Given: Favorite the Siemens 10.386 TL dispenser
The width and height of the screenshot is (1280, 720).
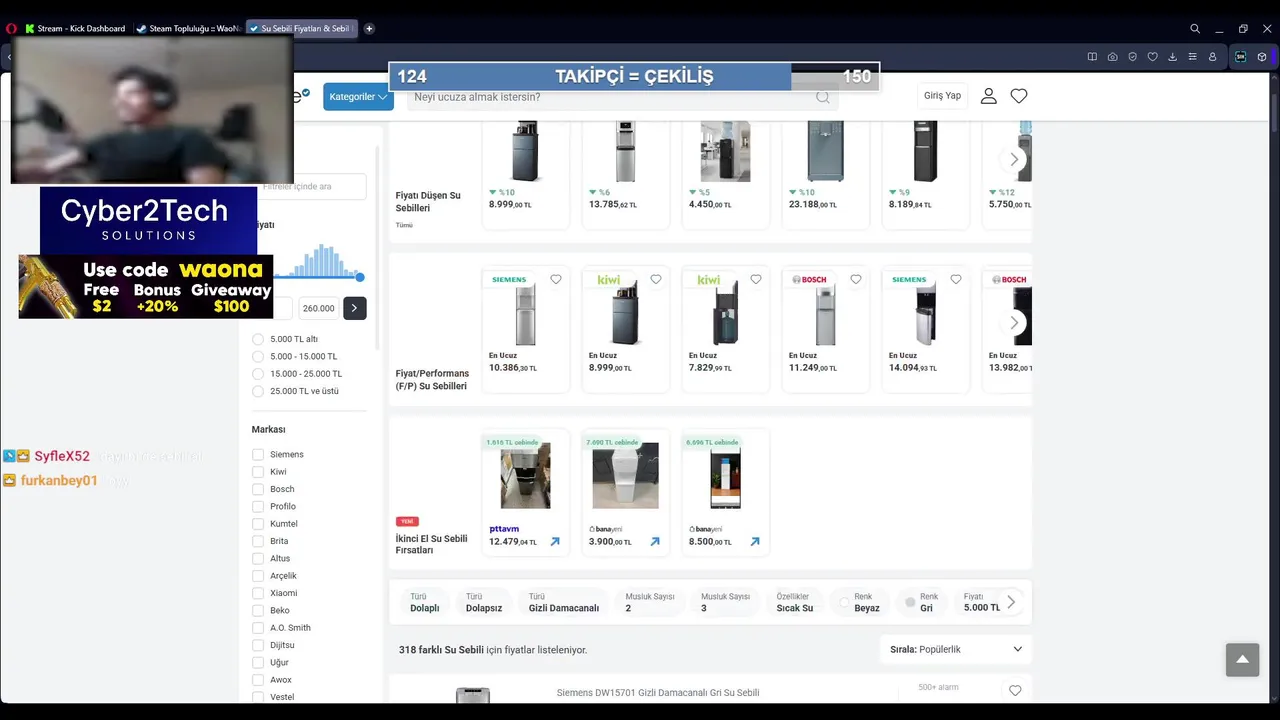Looking at the screenshot, I should click(556, 280).
